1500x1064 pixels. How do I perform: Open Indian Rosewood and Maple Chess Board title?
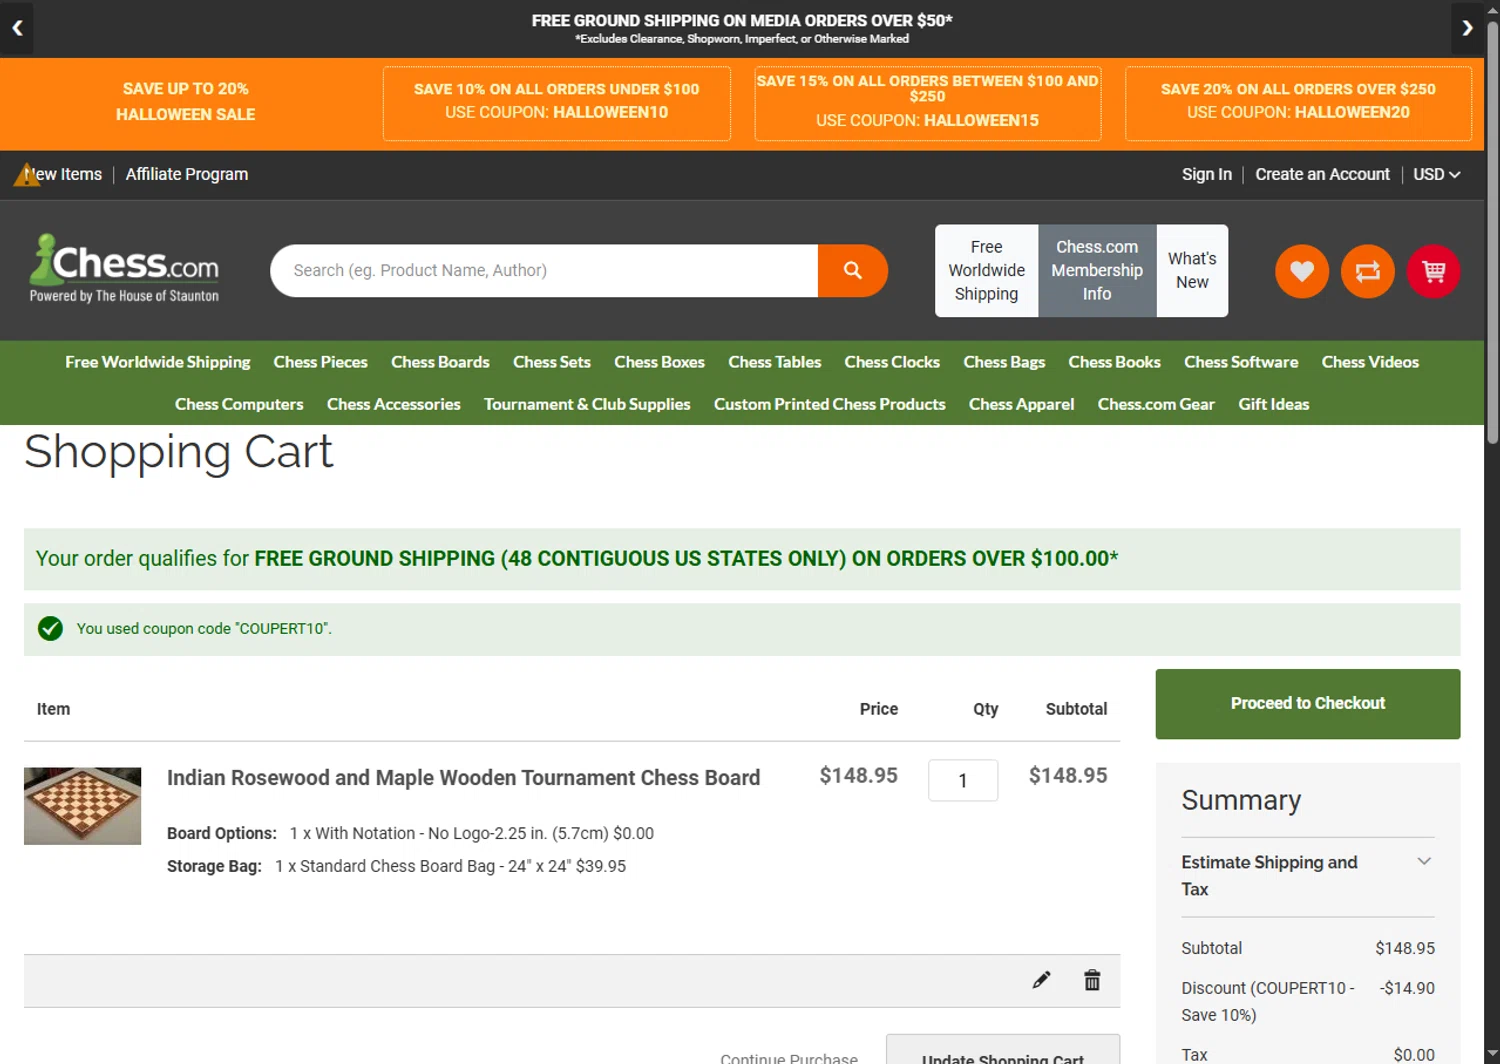pyautogui.click(x=463, y=778)
